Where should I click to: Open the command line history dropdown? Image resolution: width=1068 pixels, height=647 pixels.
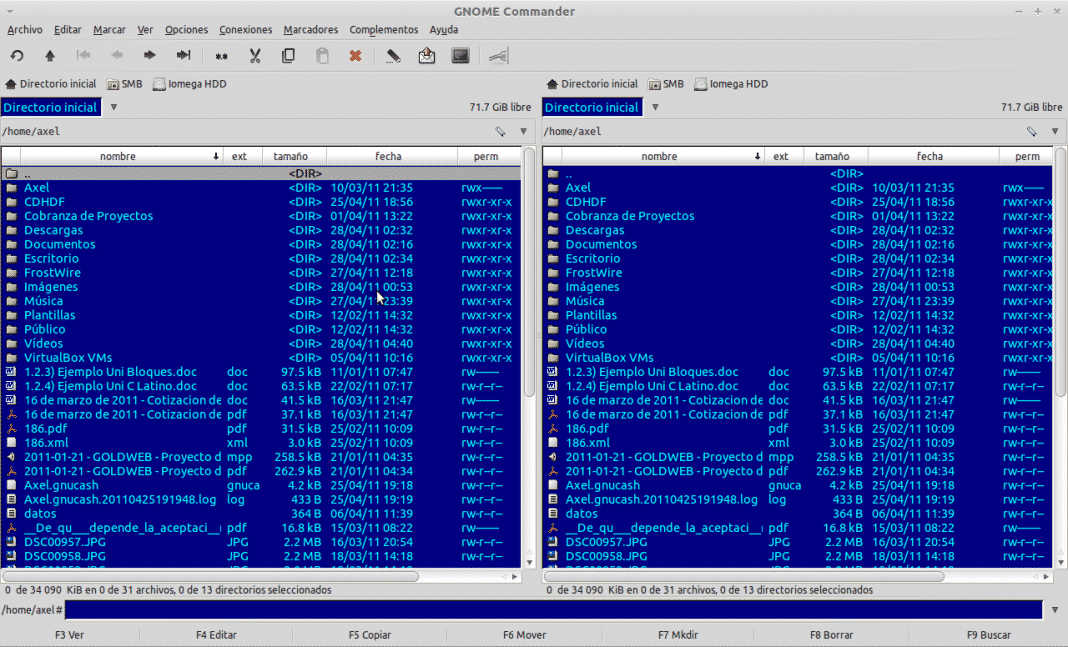(x=1054, y=610)
